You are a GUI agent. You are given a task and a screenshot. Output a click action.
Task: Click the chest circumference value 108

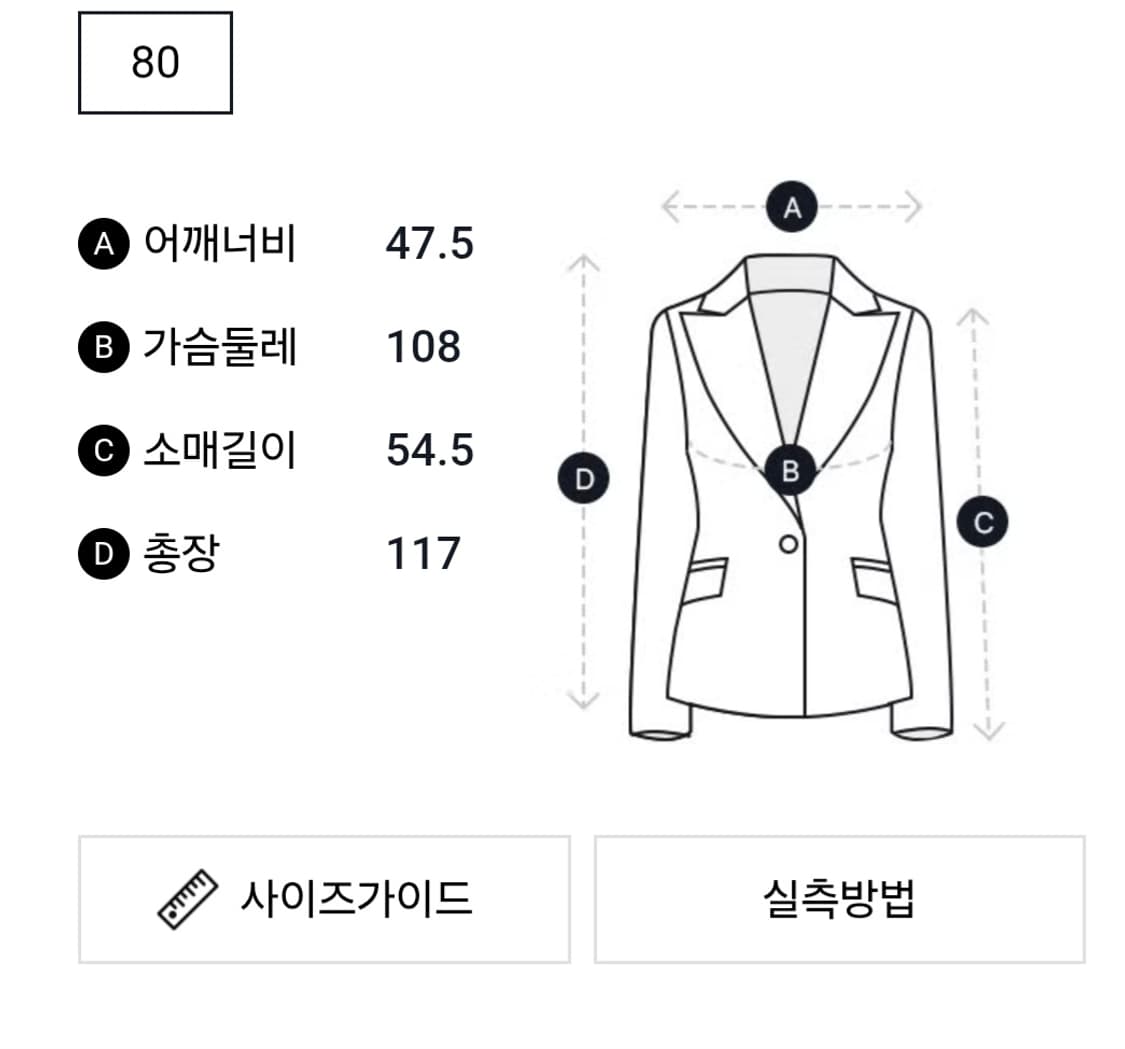point(424,347)
